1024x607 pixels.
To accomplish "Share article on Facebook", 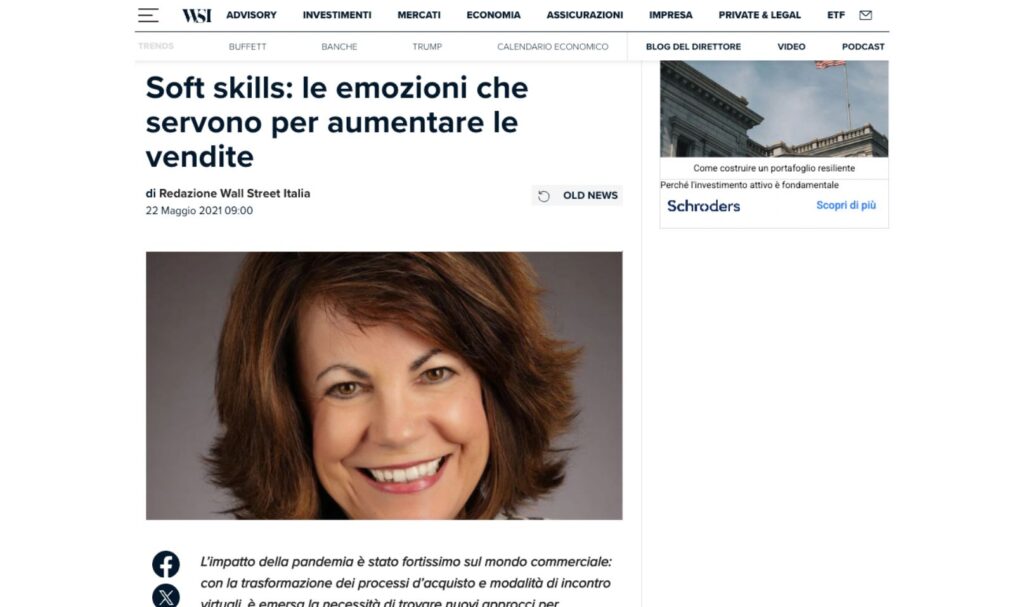I will tap(166, 565).
